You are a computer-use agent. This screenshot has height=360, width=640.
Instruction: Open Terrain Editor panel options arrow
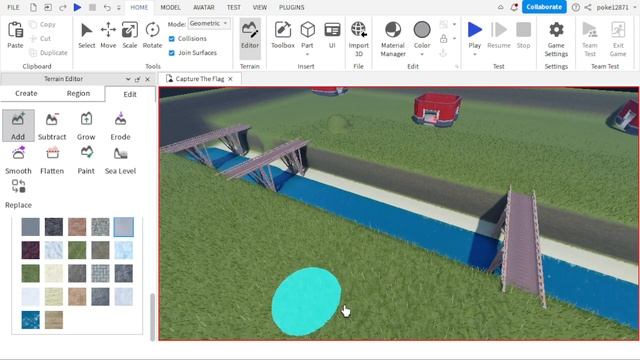coord(128,79)
